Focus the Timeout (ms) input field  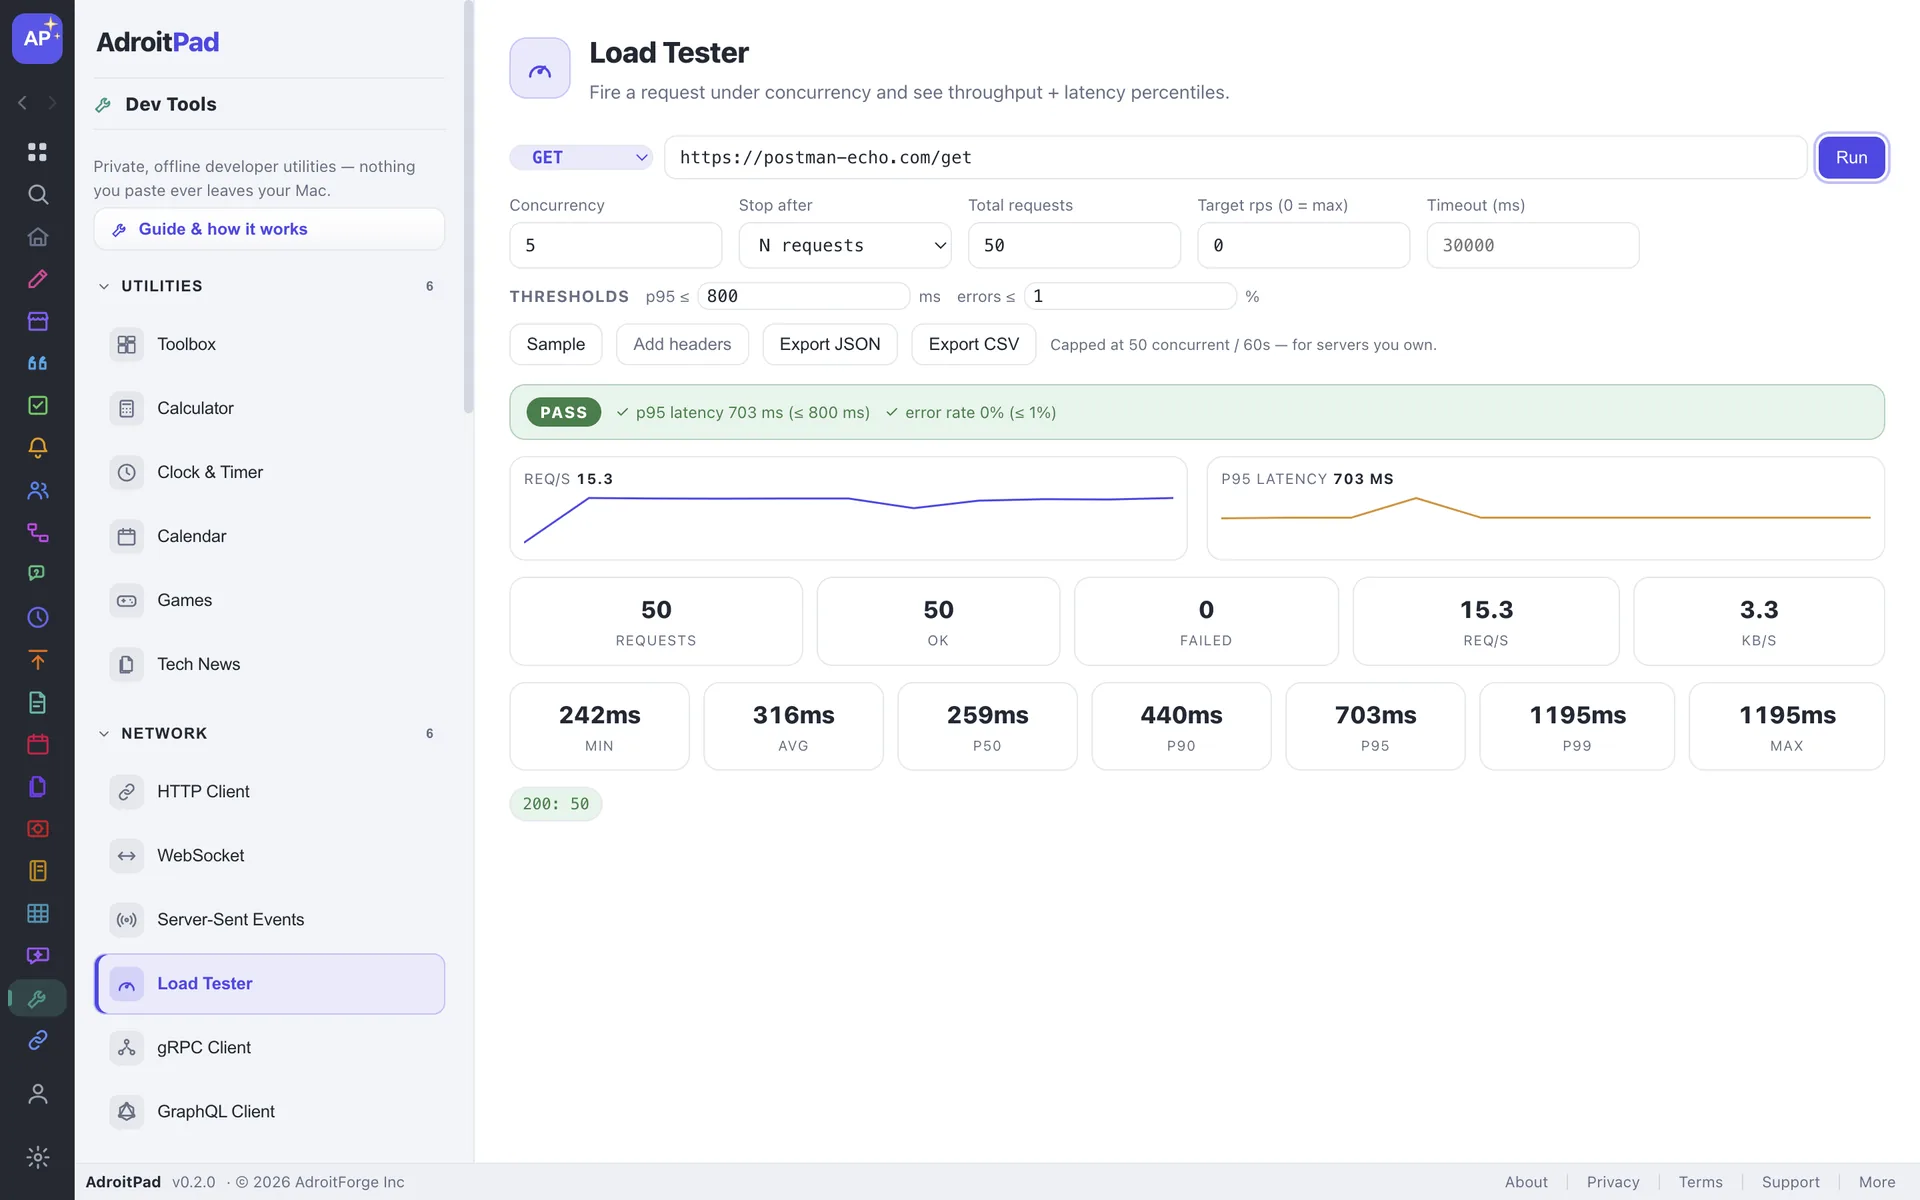pyautogui.click(x=1533, y=245)
